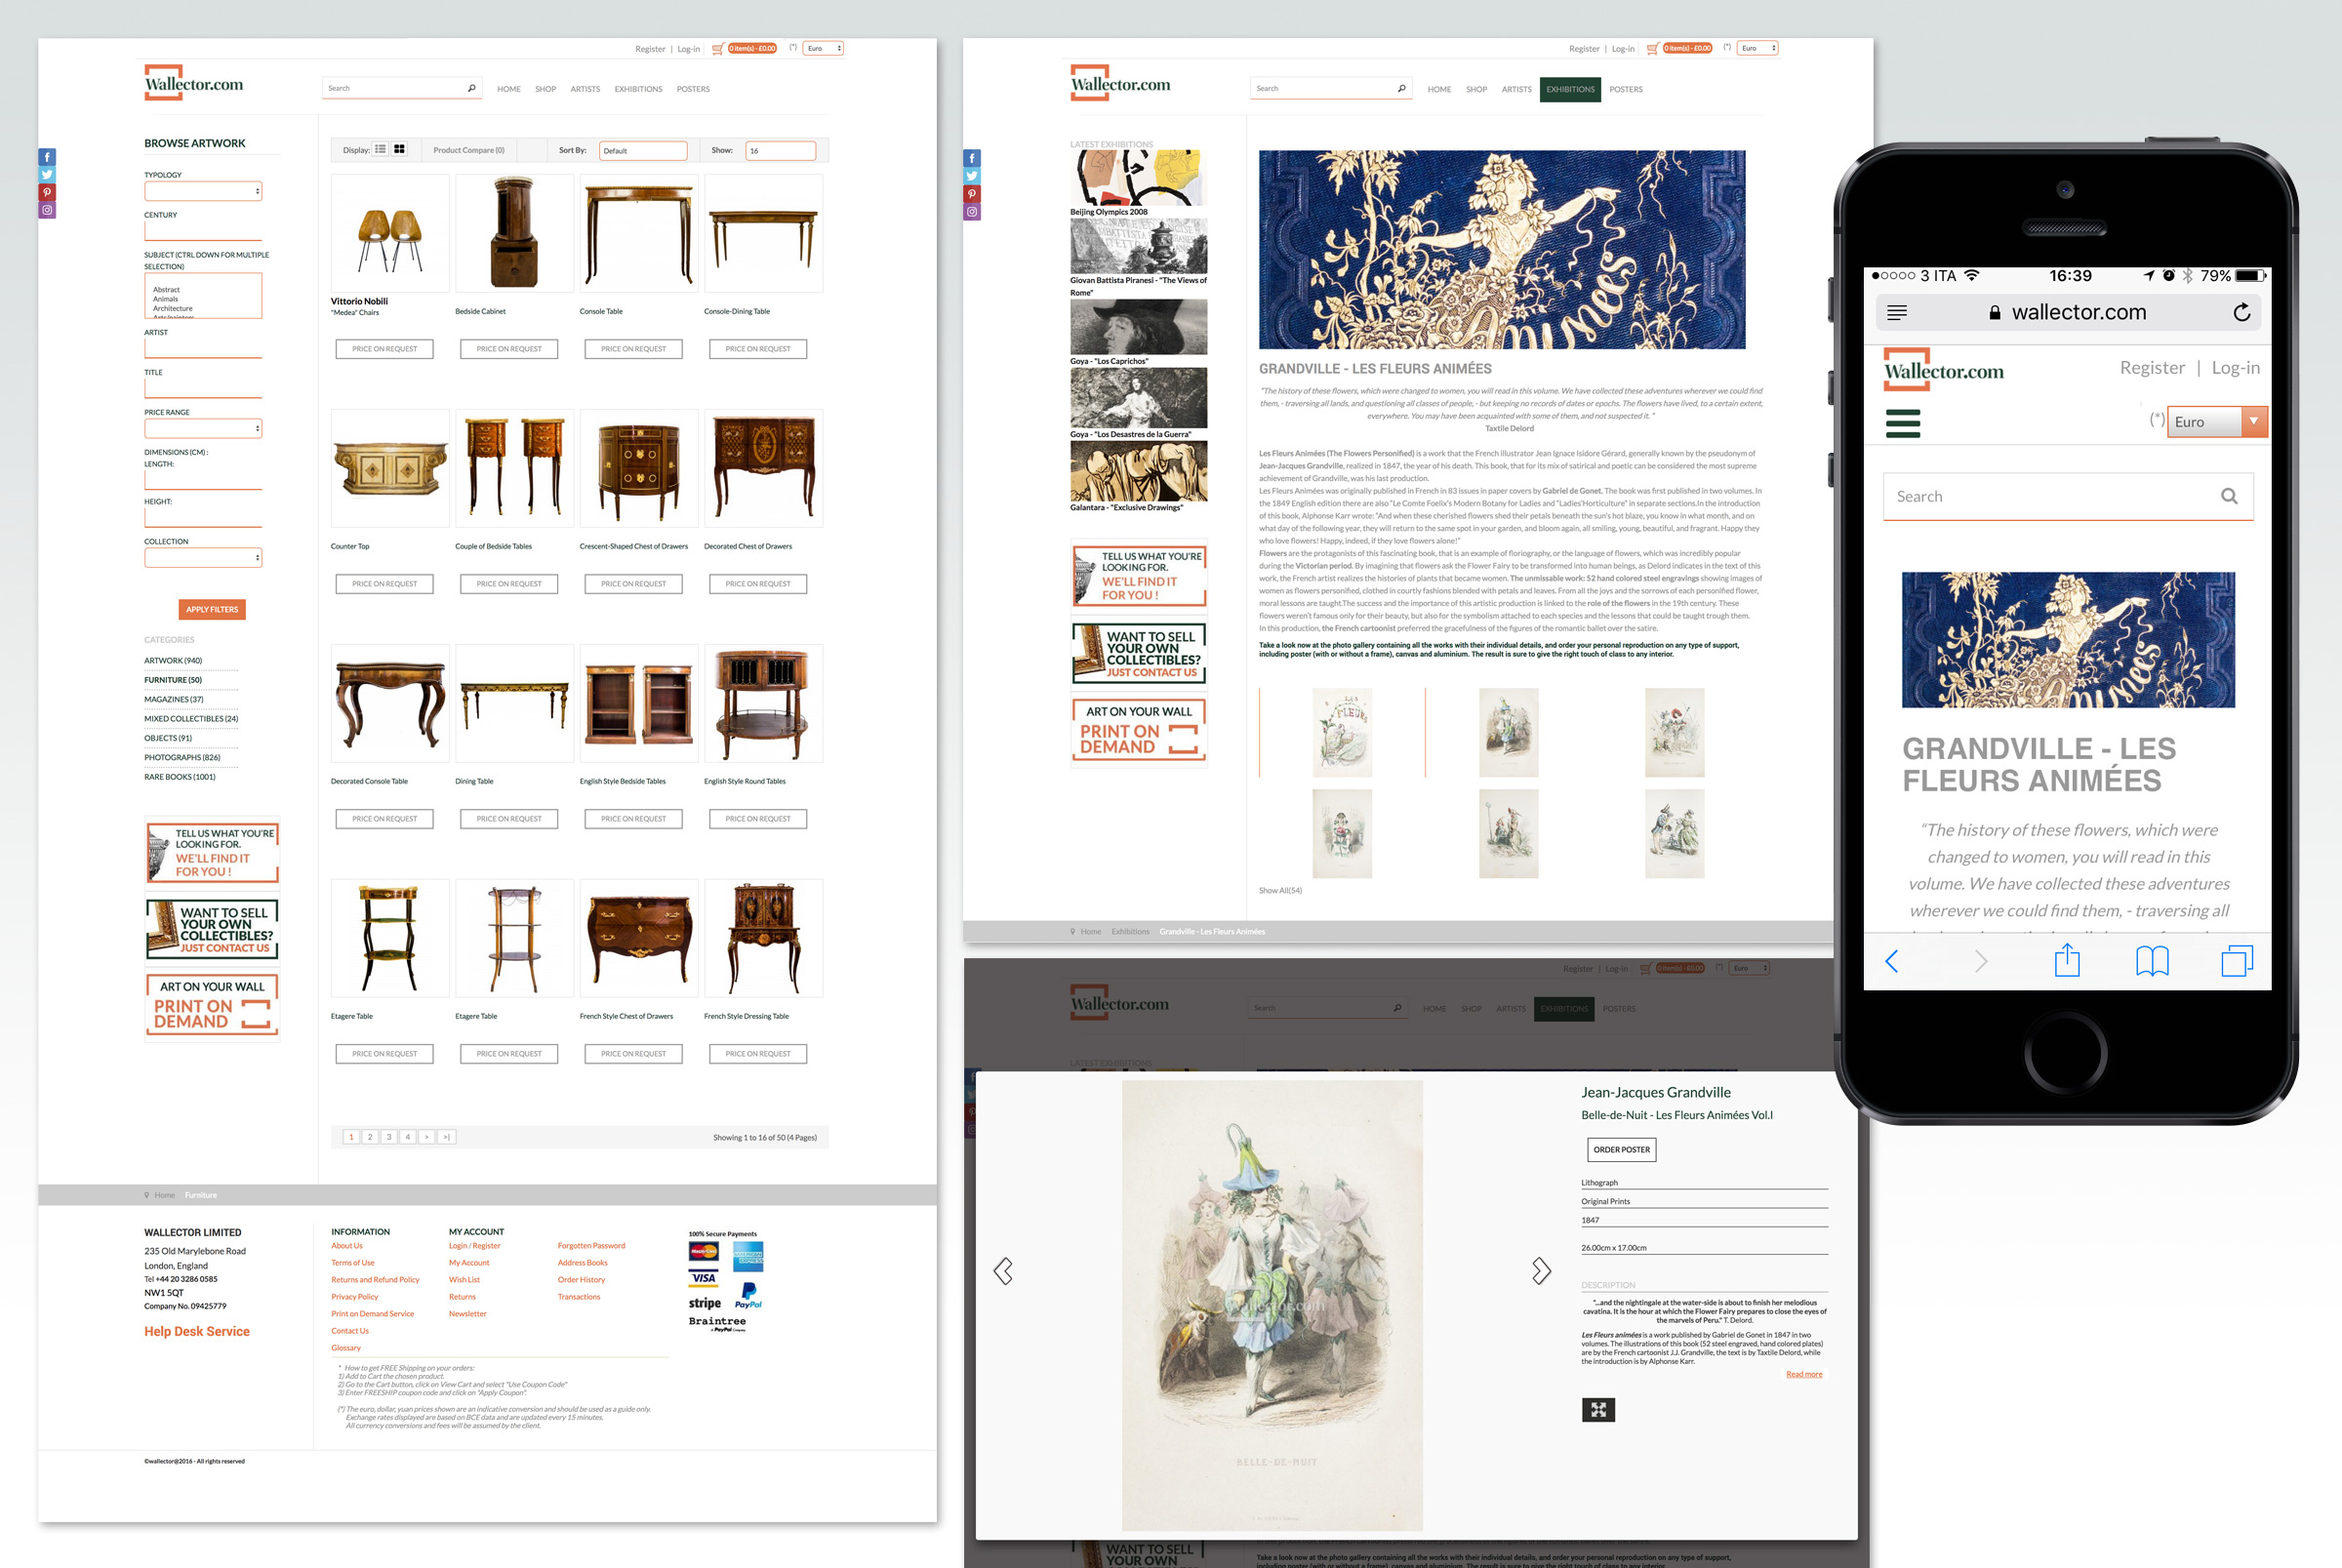Open SHOP menu on furniture shop page
2342x1568 pixels.
[x=545, y=89]
